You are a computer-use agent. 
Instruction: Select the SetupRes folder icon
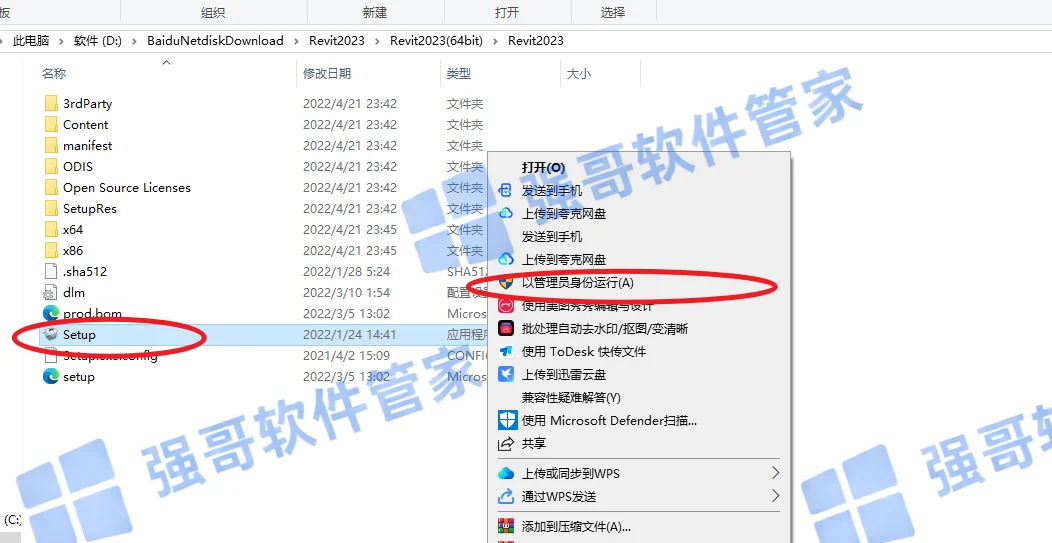pos(51,208)
